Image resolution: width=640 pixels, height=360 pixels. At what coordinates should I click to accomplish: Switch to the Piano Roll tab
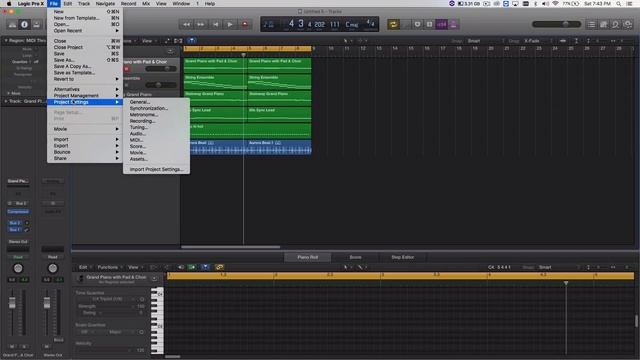308,257
